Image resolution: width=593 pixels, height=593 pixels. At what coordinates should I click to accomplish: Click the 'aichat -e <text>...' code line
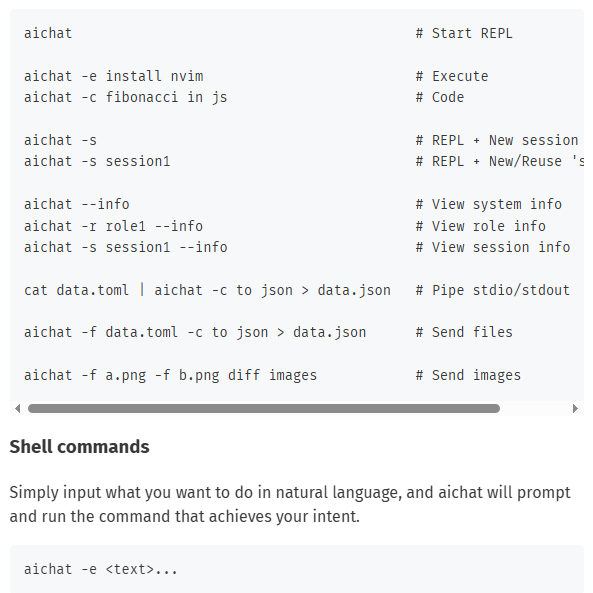tap(101, 570)
